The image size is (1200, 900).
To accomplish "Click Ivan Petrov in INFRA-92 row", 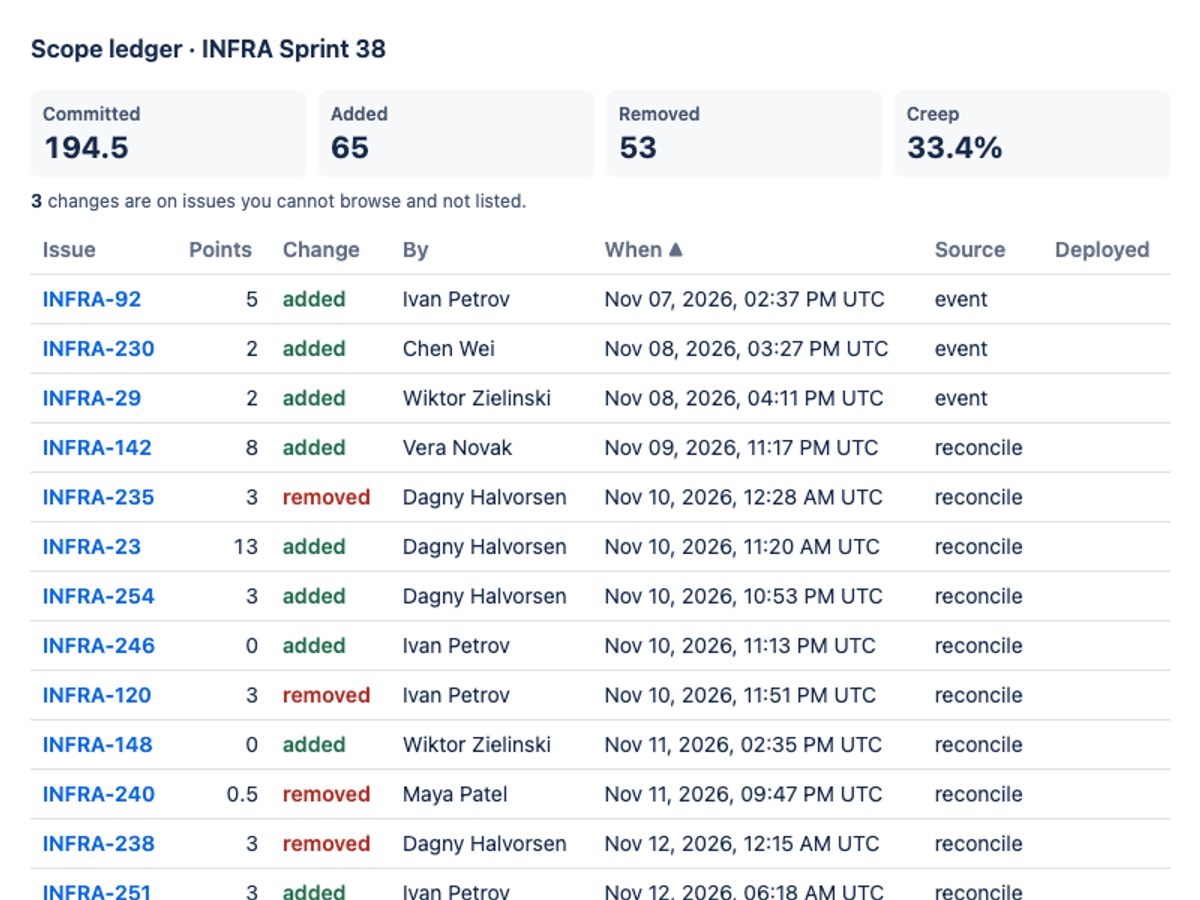I will pyautogui.click(x=456, y=299).
